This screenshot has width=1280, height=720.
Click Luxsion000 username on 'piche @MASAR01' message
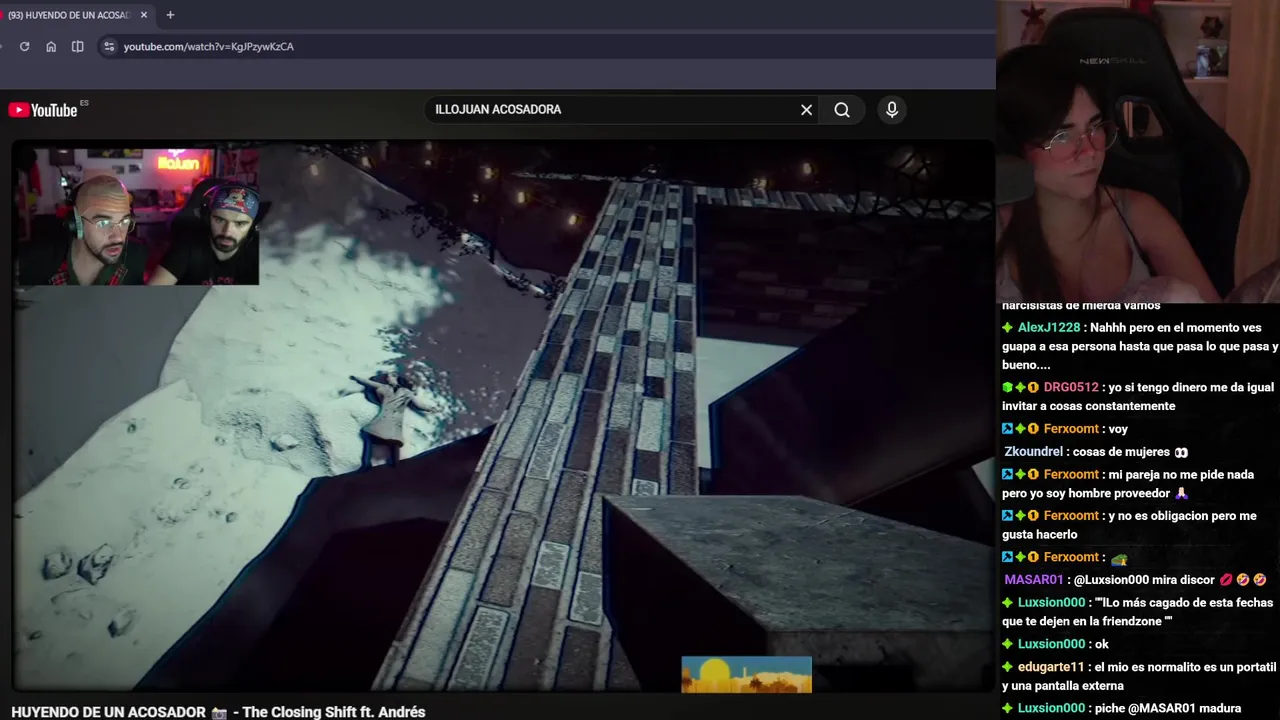1051,707
